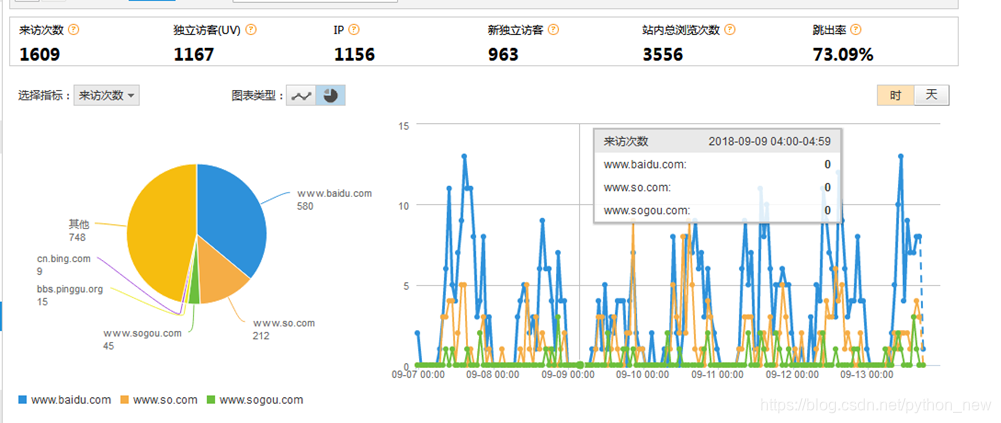Select hourly 时 granularity
The image size is (1001, 423).
tap(896, 96)
